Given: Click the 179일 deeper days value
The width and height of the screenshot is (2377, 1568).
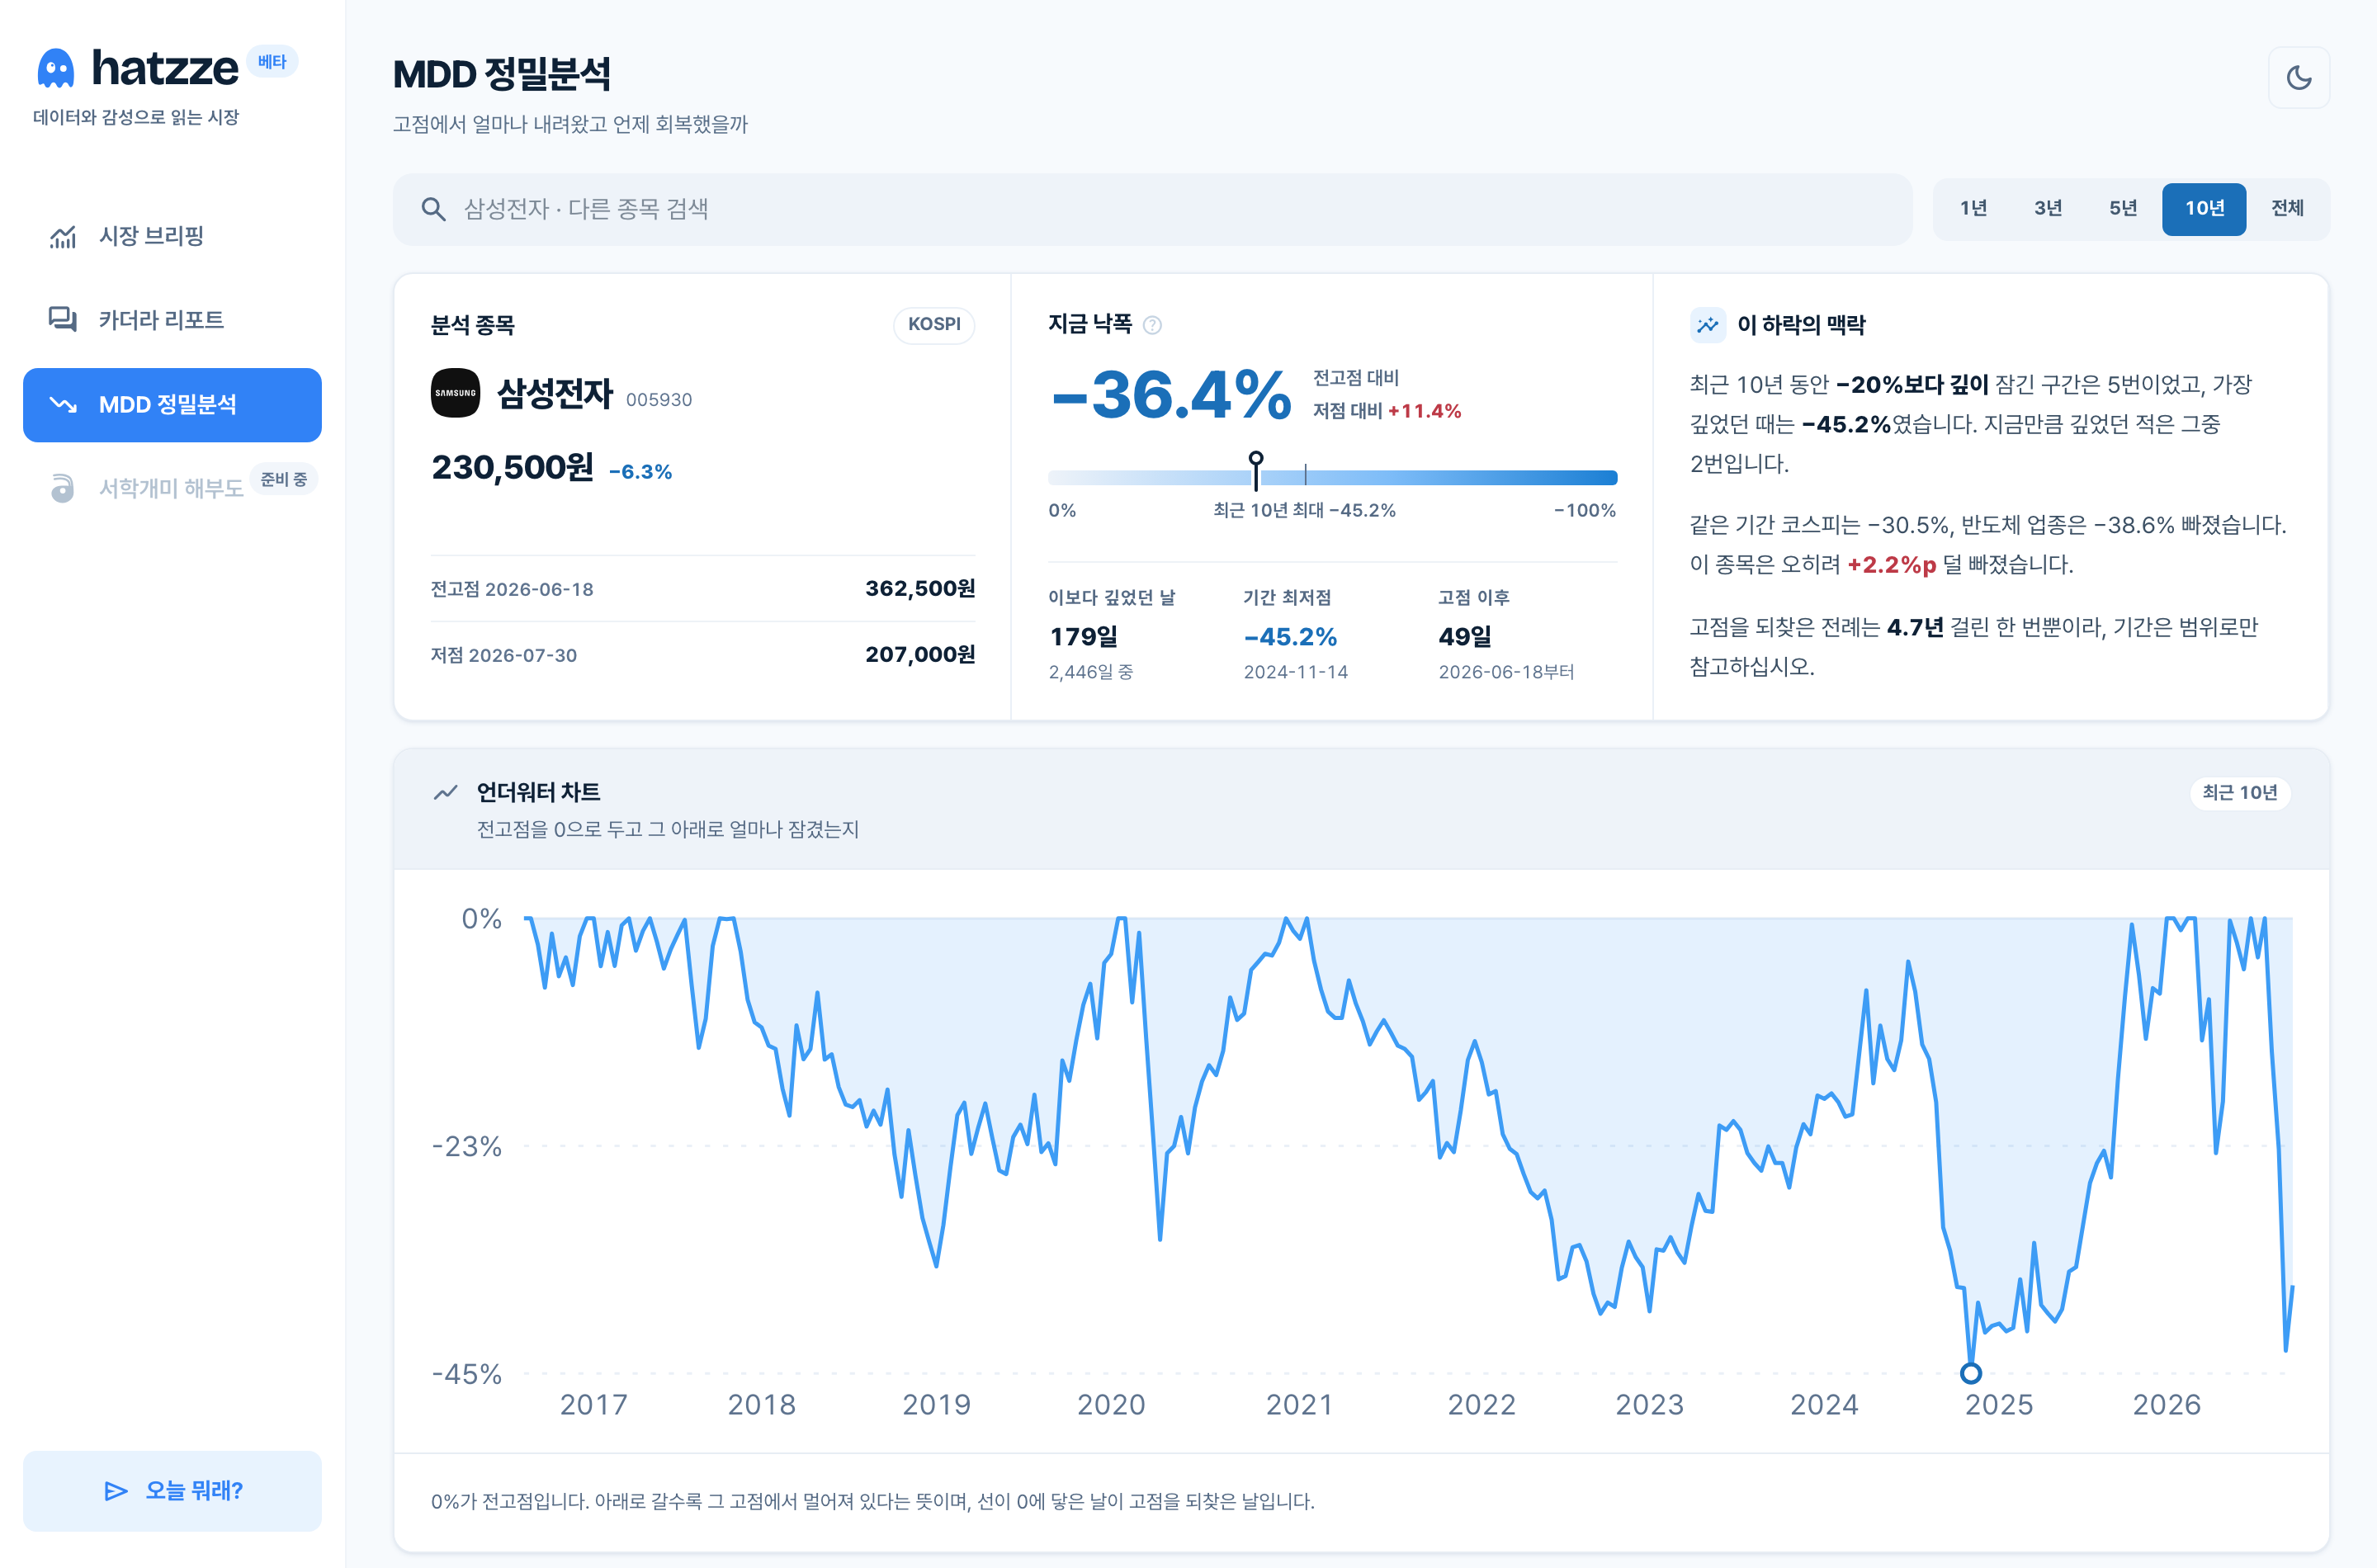Looking at the screenshot, I should (x=1084, y=636).
